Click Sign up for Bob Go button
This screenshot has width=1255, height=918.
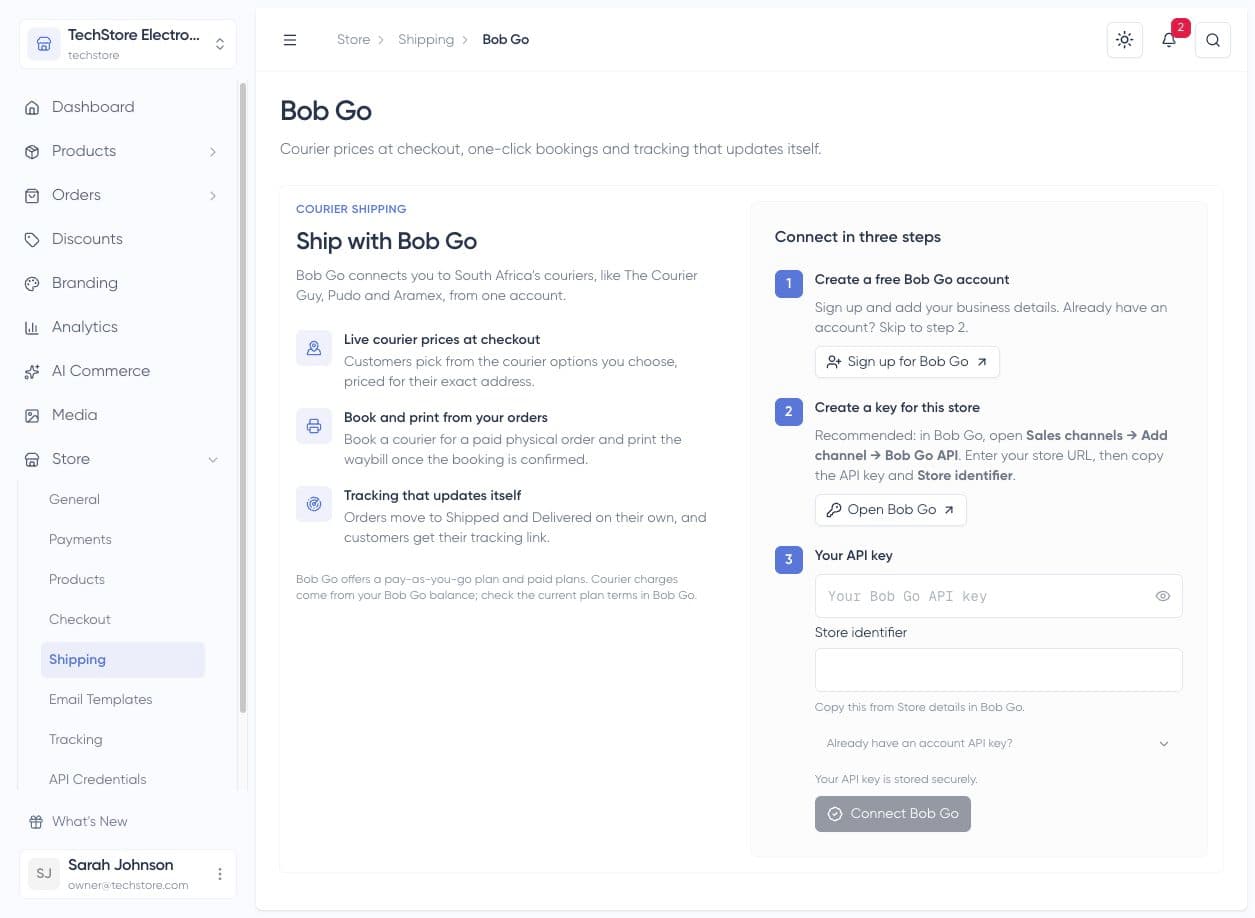click(x=907, y=362)
